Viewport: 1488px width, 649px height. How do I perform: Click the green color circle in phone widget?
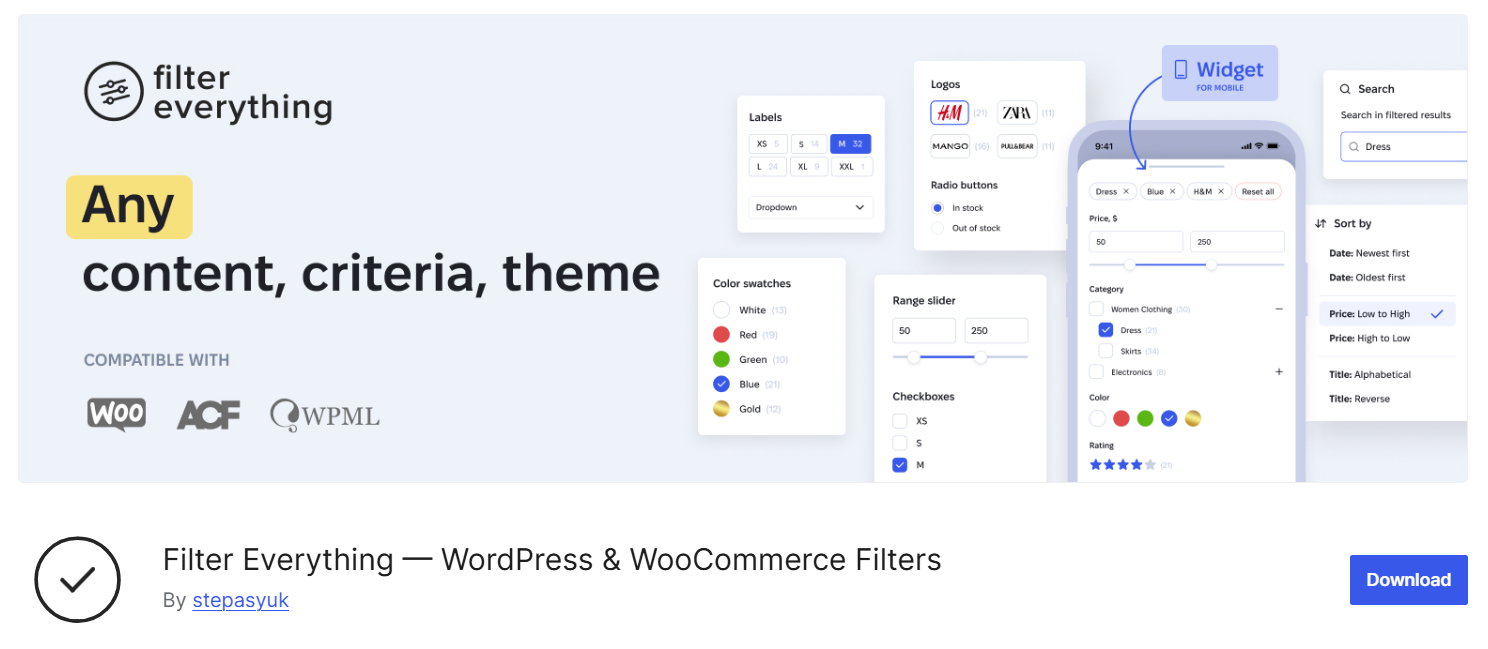click(x=1145, y=419)
